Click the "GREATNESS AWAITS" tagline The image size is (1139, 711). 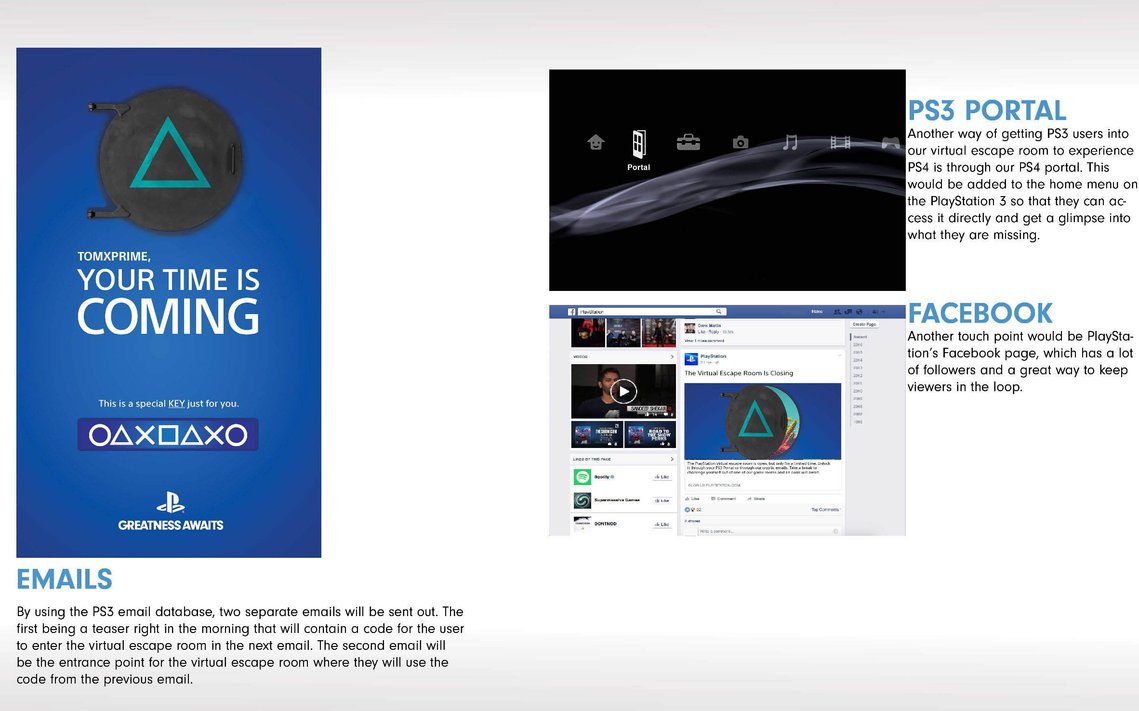[x=171, y=525]
